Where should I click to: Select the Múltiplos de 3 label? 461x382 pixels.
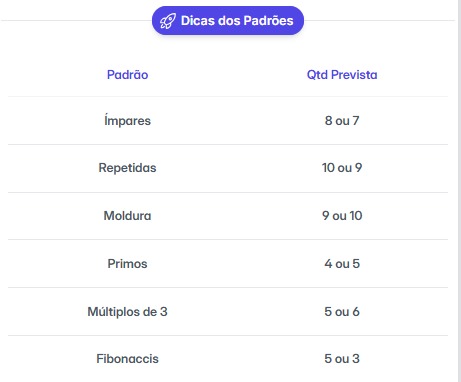tap(127, 312)
